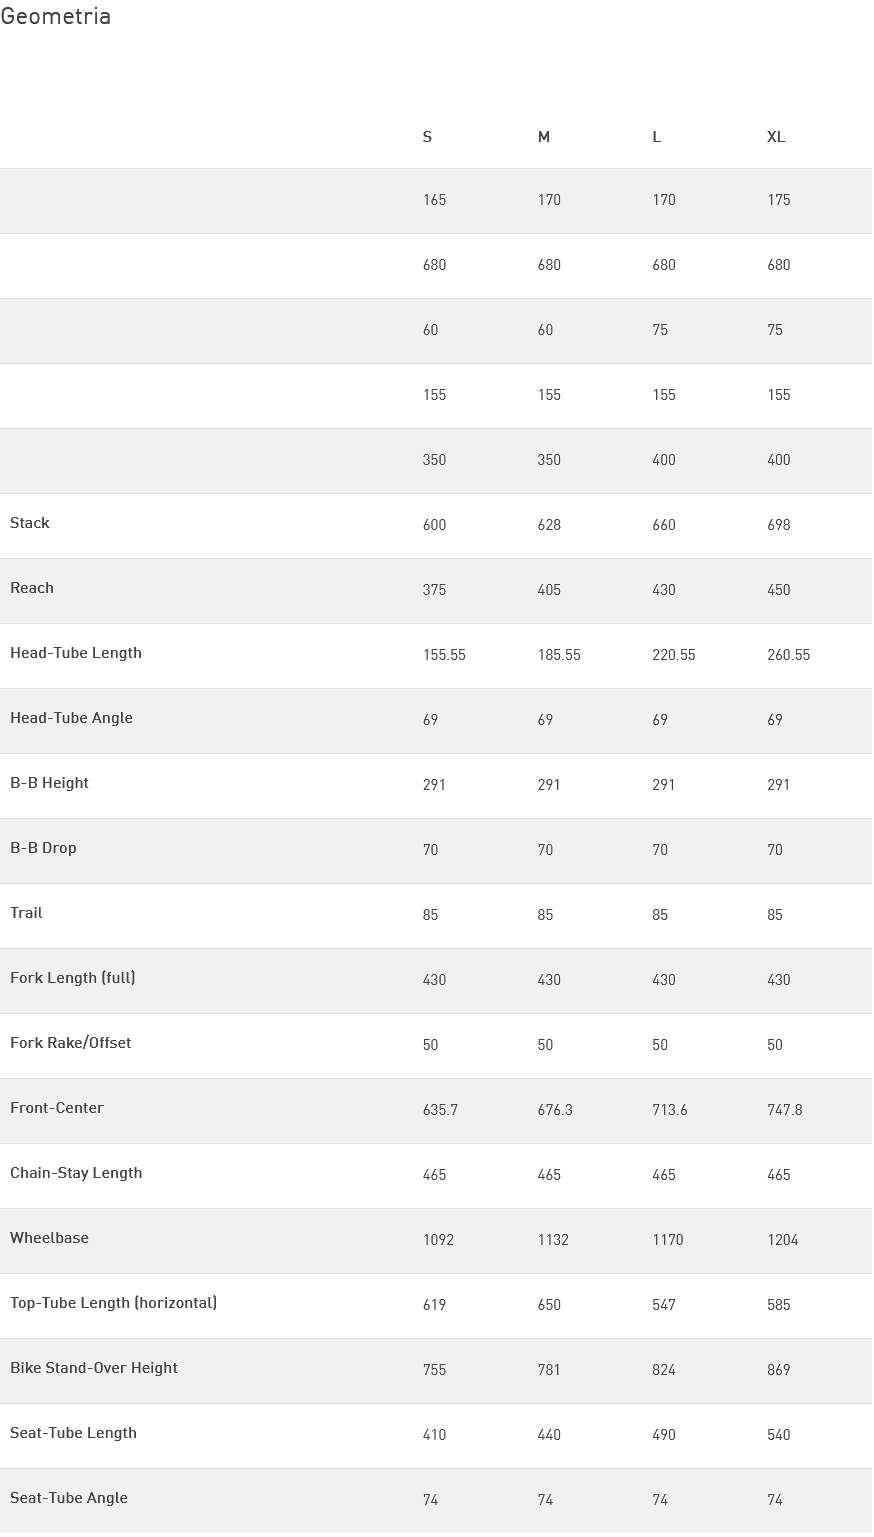Viewport: 874px width, 1537px height.
Task: Click the L size column header
Action: click(x=657, y=137)
